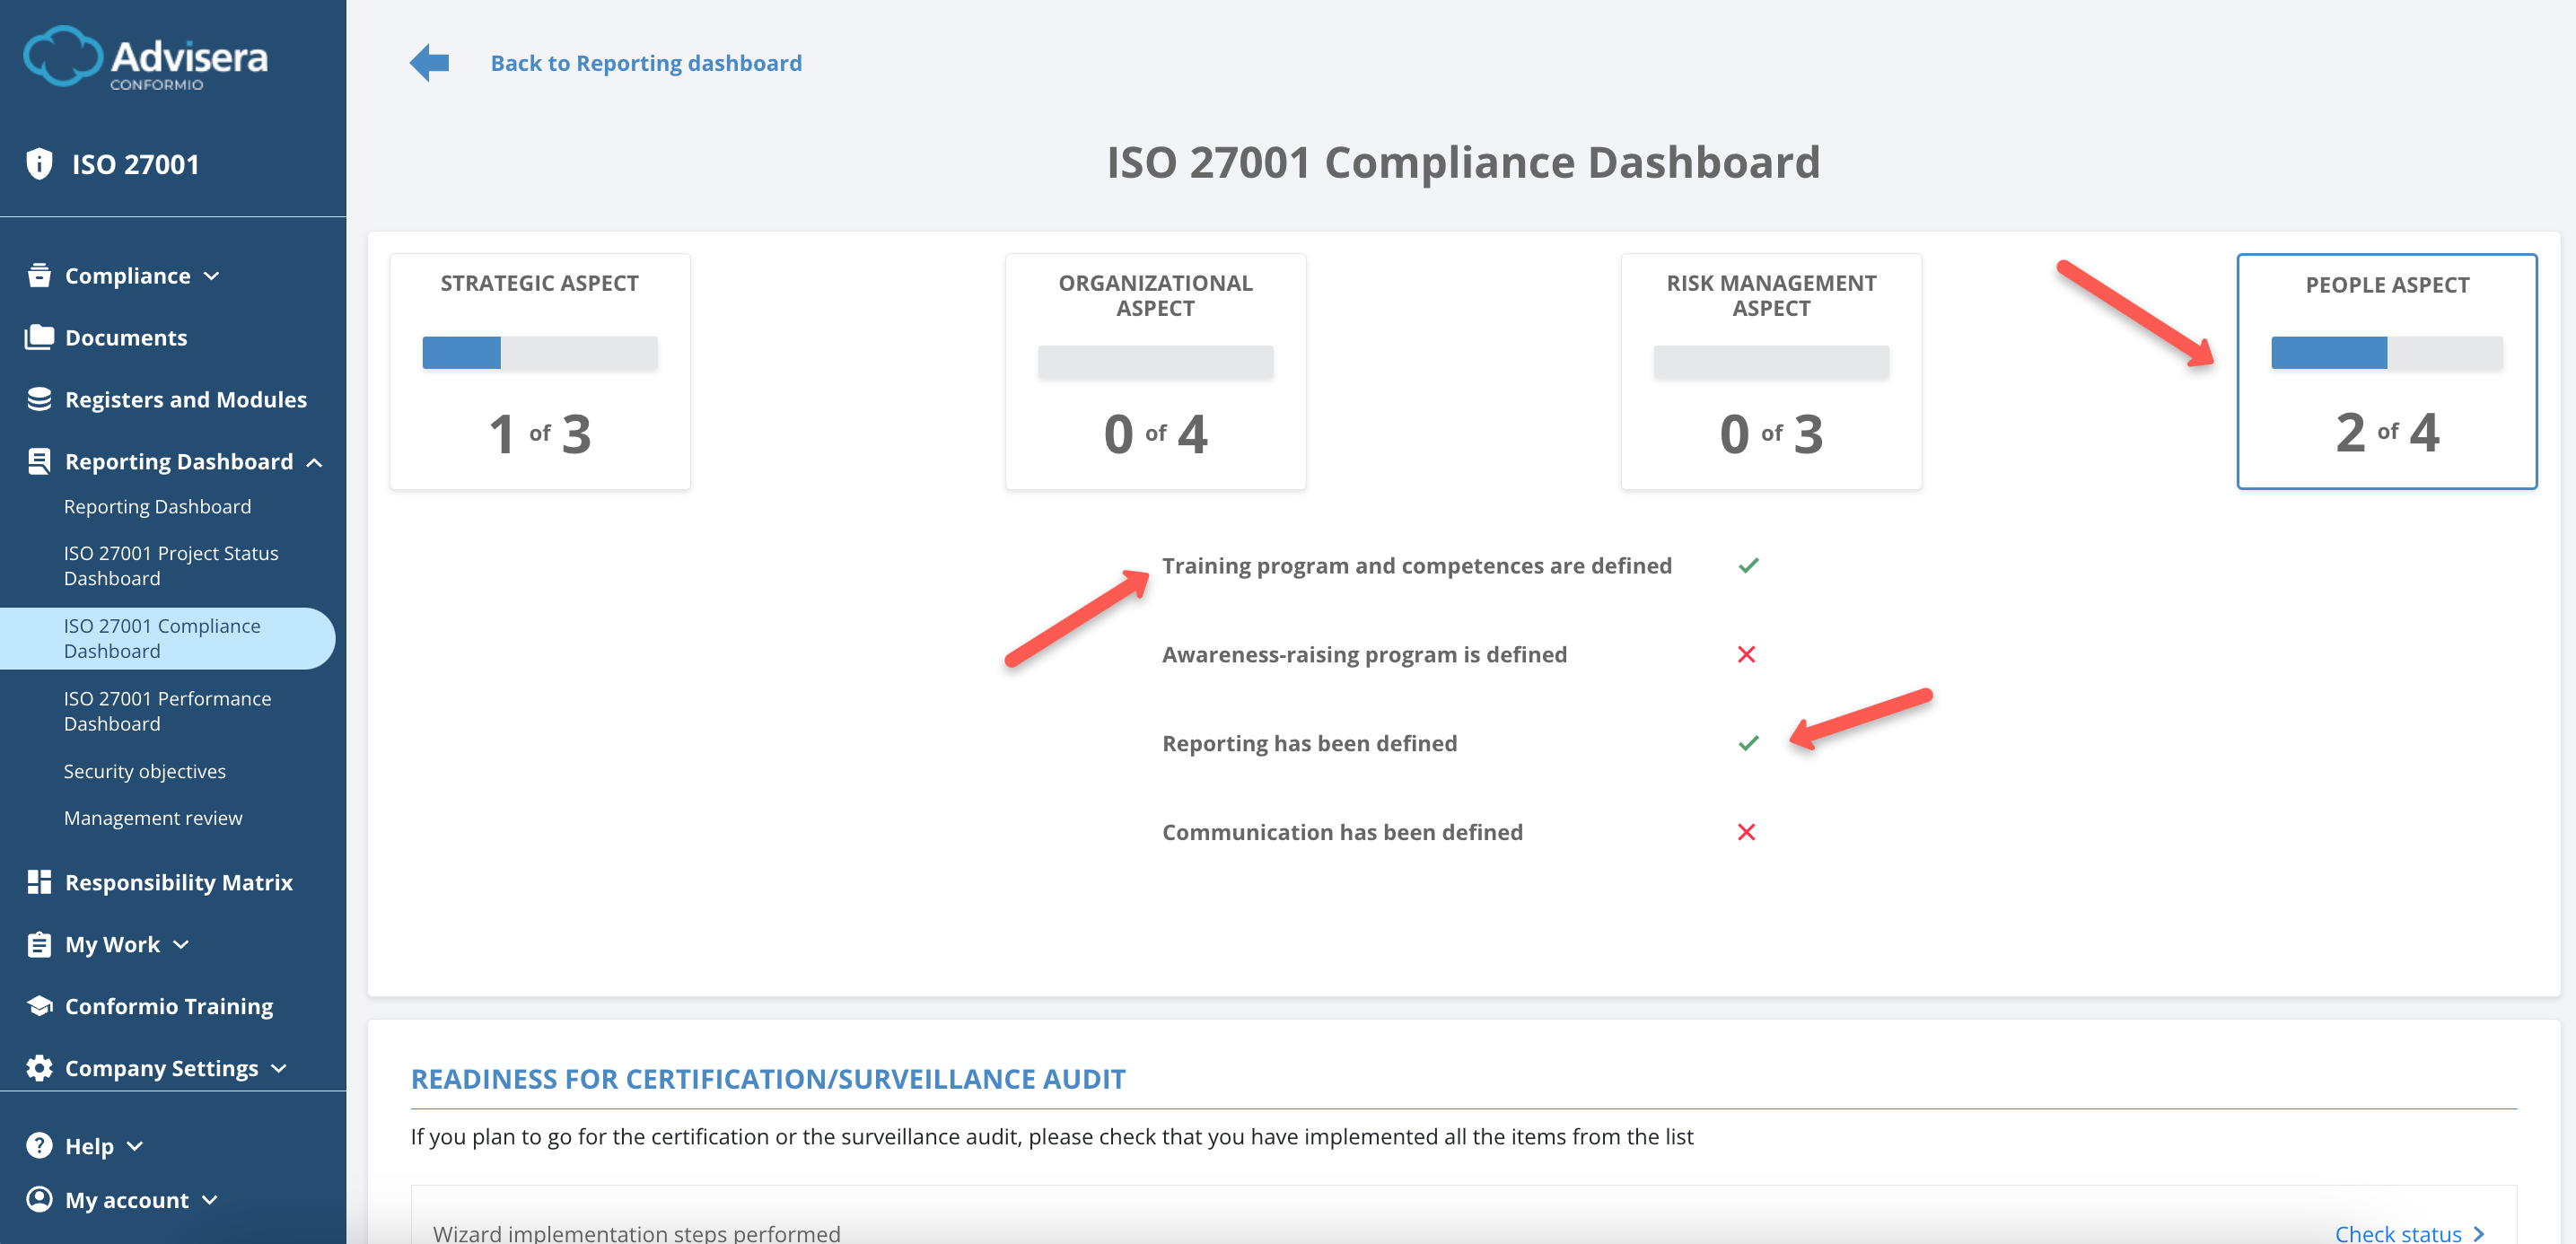The image size is (2576, 1244).
Task: Click the Advisera Conformio logo
Action: [x=146, y=58]
